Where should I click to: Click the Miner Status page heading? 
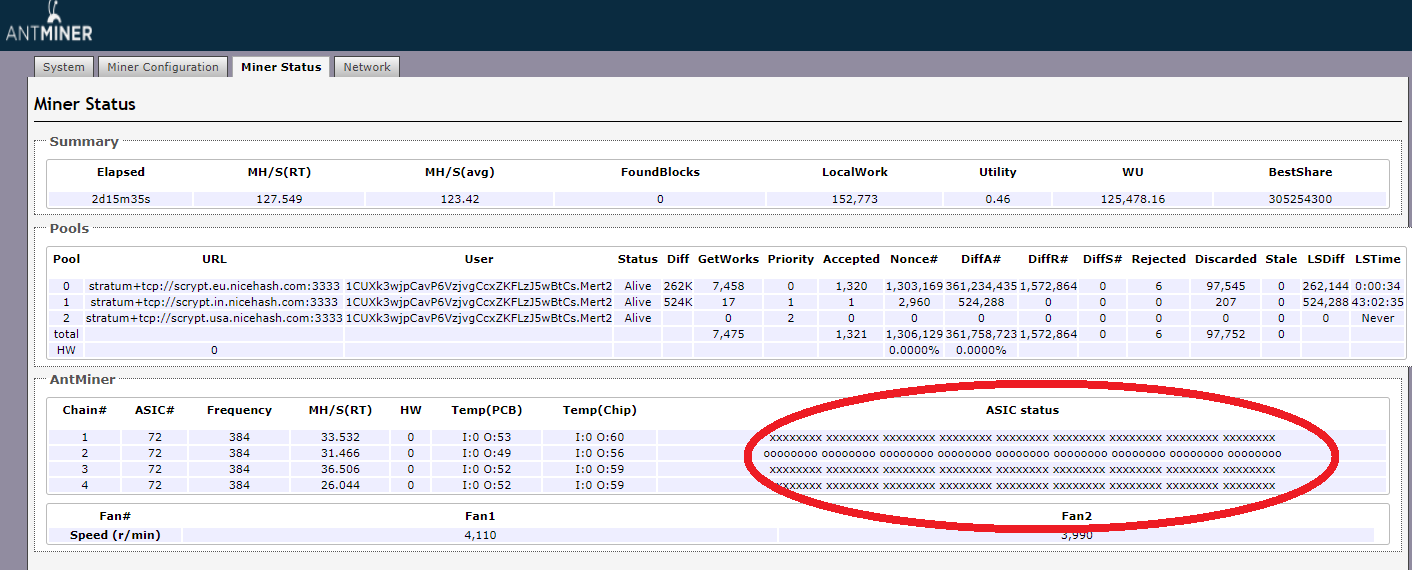click(85, 104)
